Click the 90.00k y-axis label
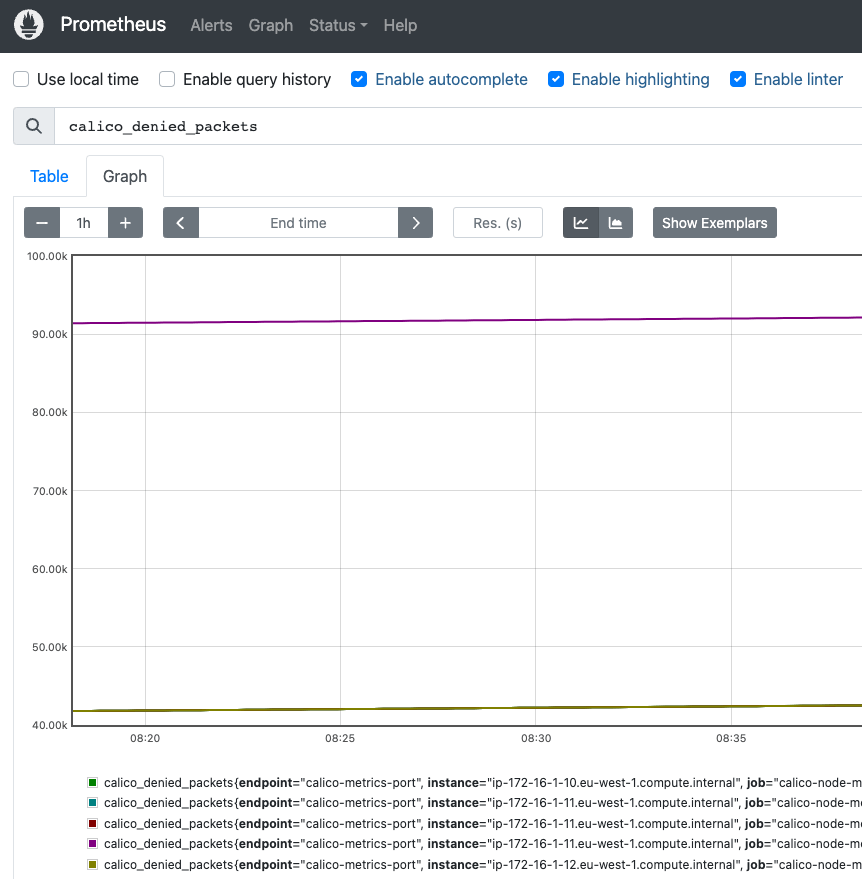The height and width of the screenshot is (879, 862). tap(49, 334)
